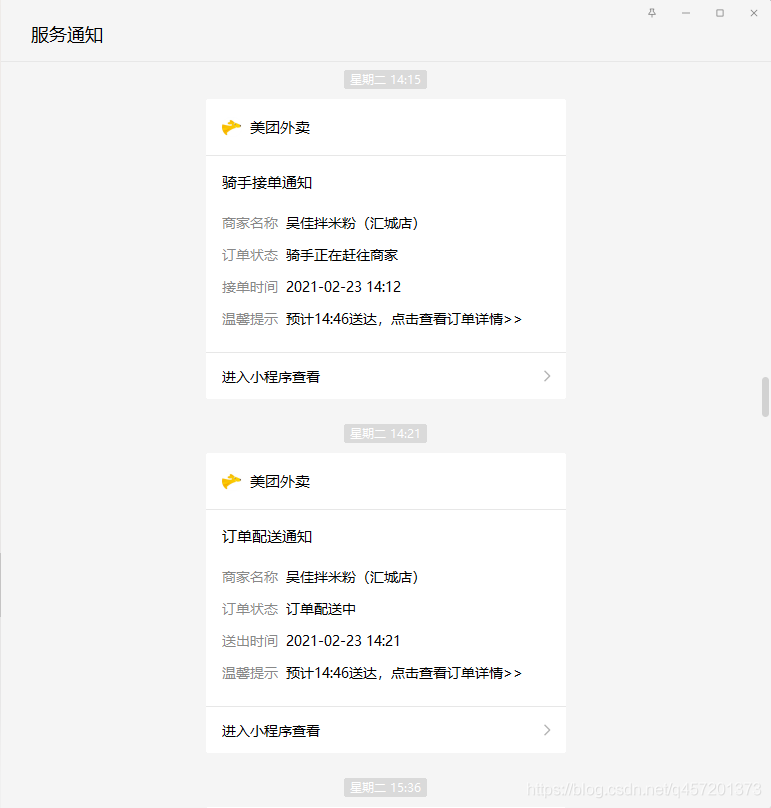
Task: Click dispatch time 2021-02-23 14:21
Action: tap(343, 641)
